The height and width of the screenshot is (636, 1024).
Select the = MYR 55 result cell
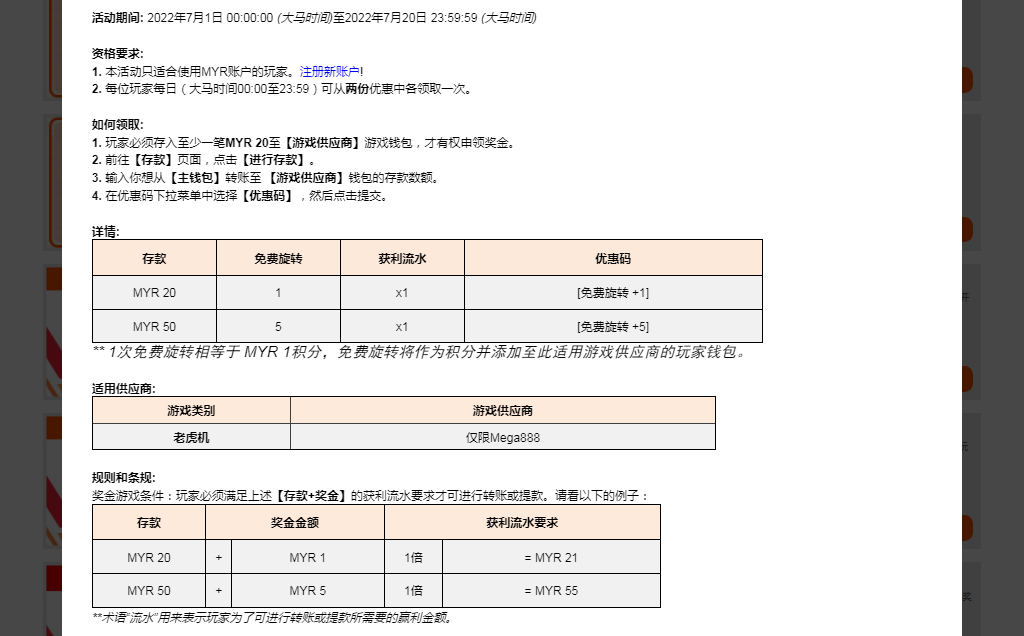click(x=551, y=590)
